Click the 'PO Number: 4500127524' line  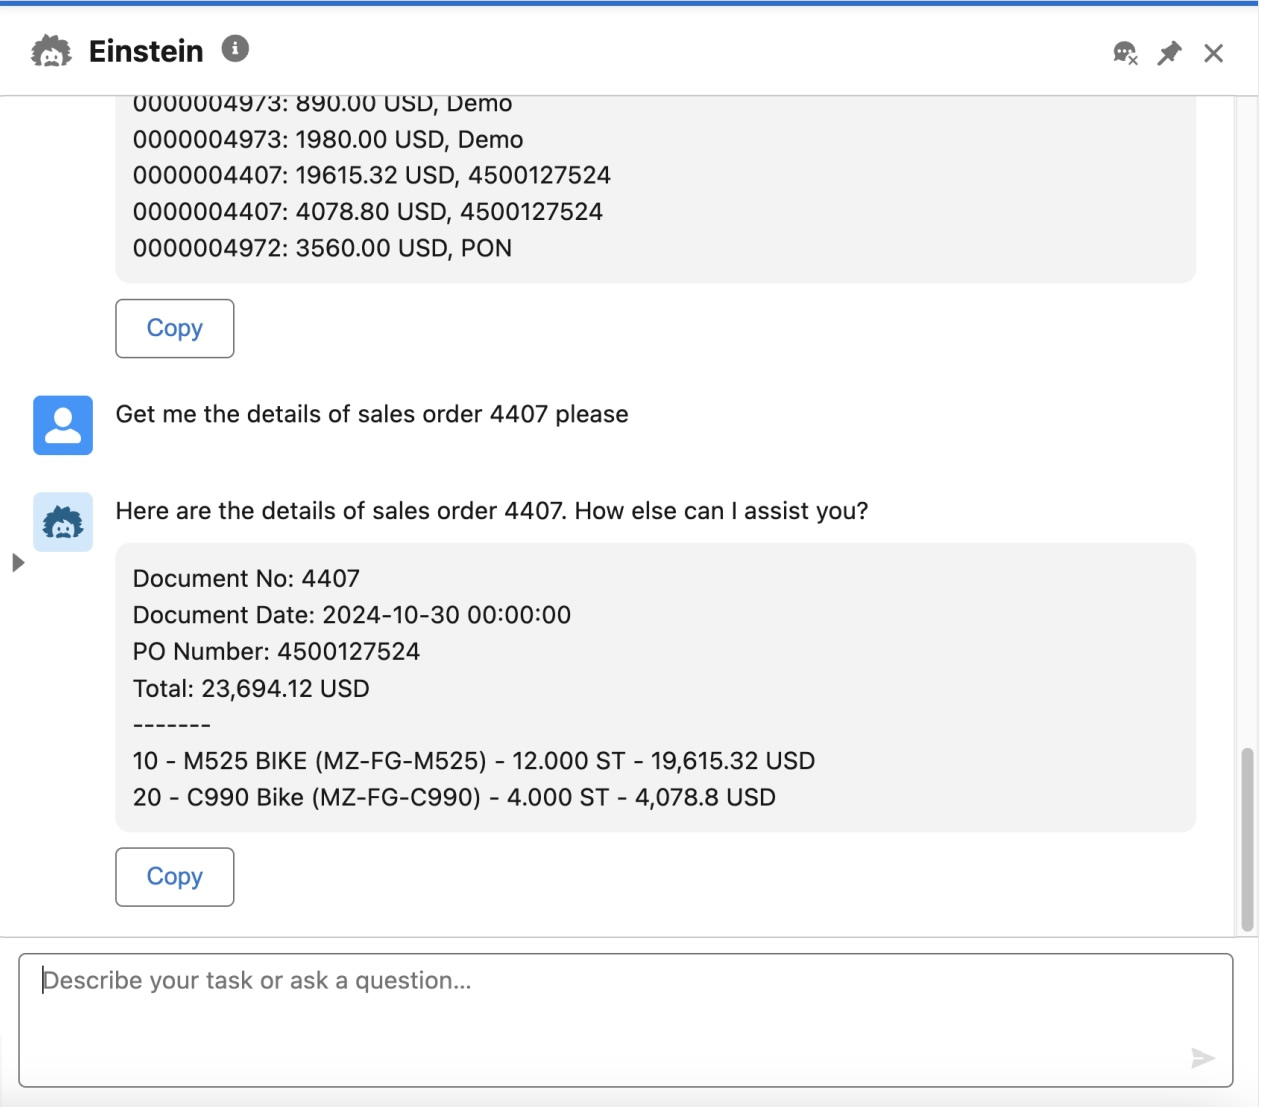(x=276, y=652)
